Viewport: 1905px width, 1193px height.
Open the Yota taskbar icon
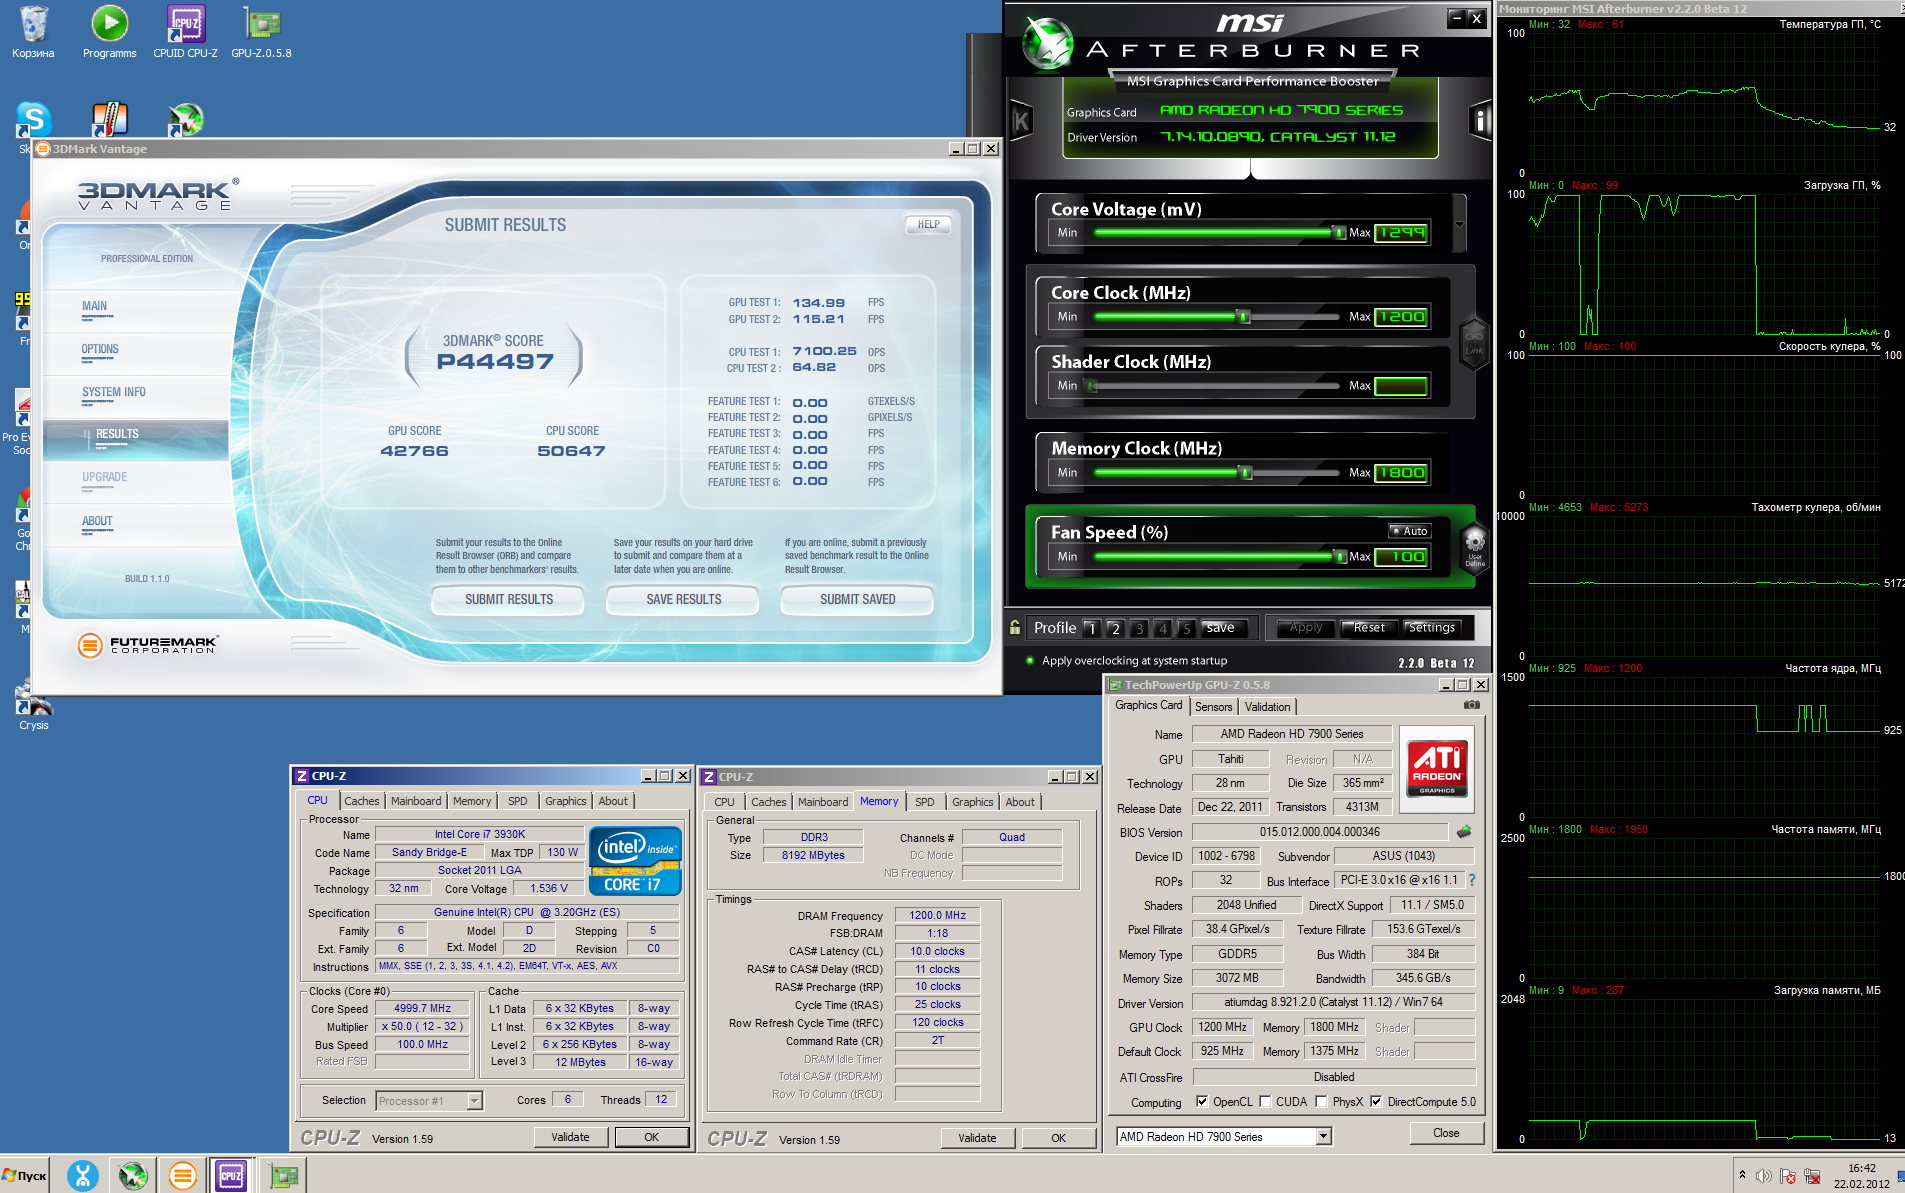click(83, 1176)
